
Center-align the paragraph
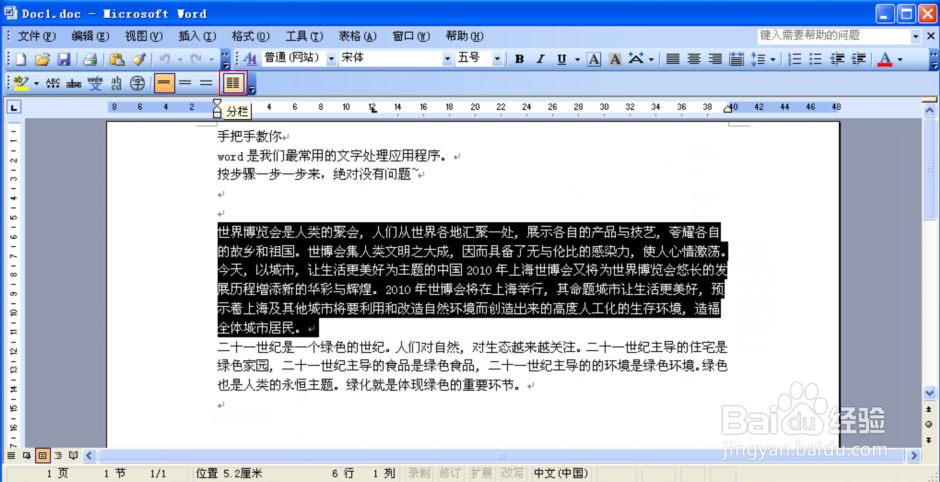[694, 59]
